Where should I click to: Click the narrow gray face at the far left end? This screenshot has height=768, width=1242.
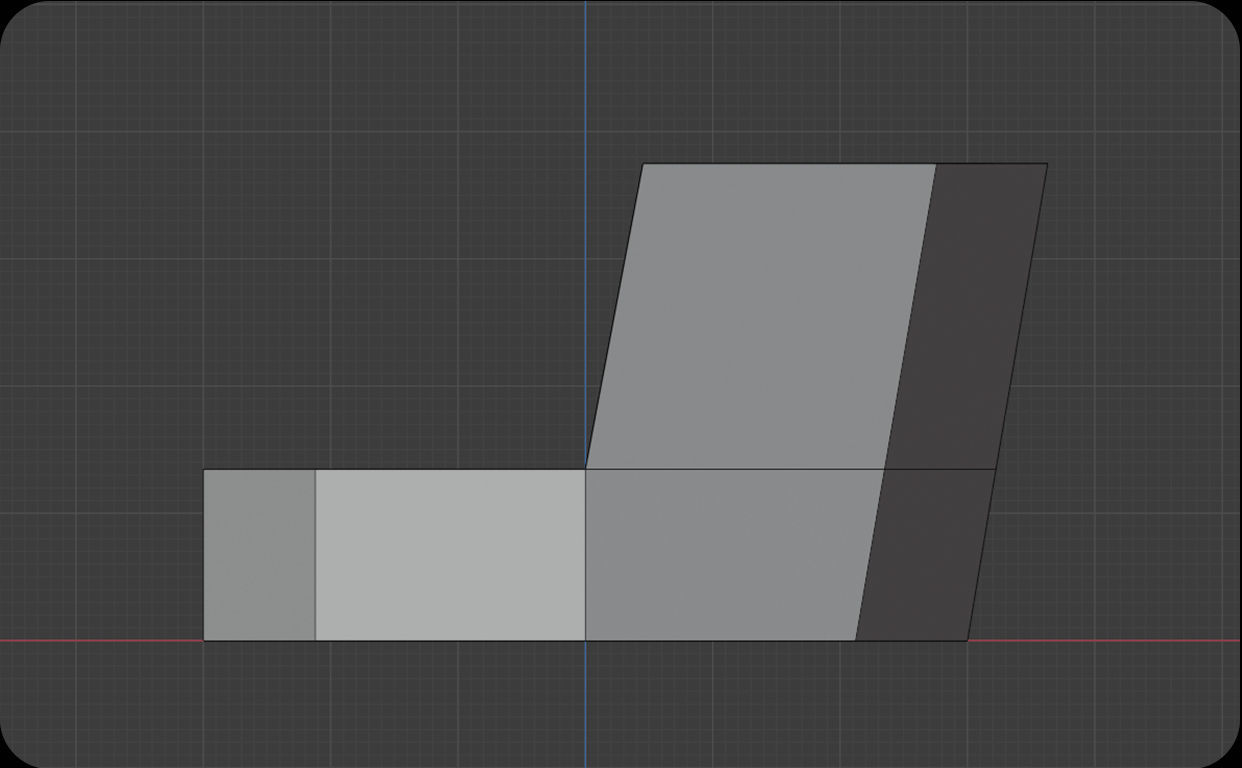(x=260, y=555)
